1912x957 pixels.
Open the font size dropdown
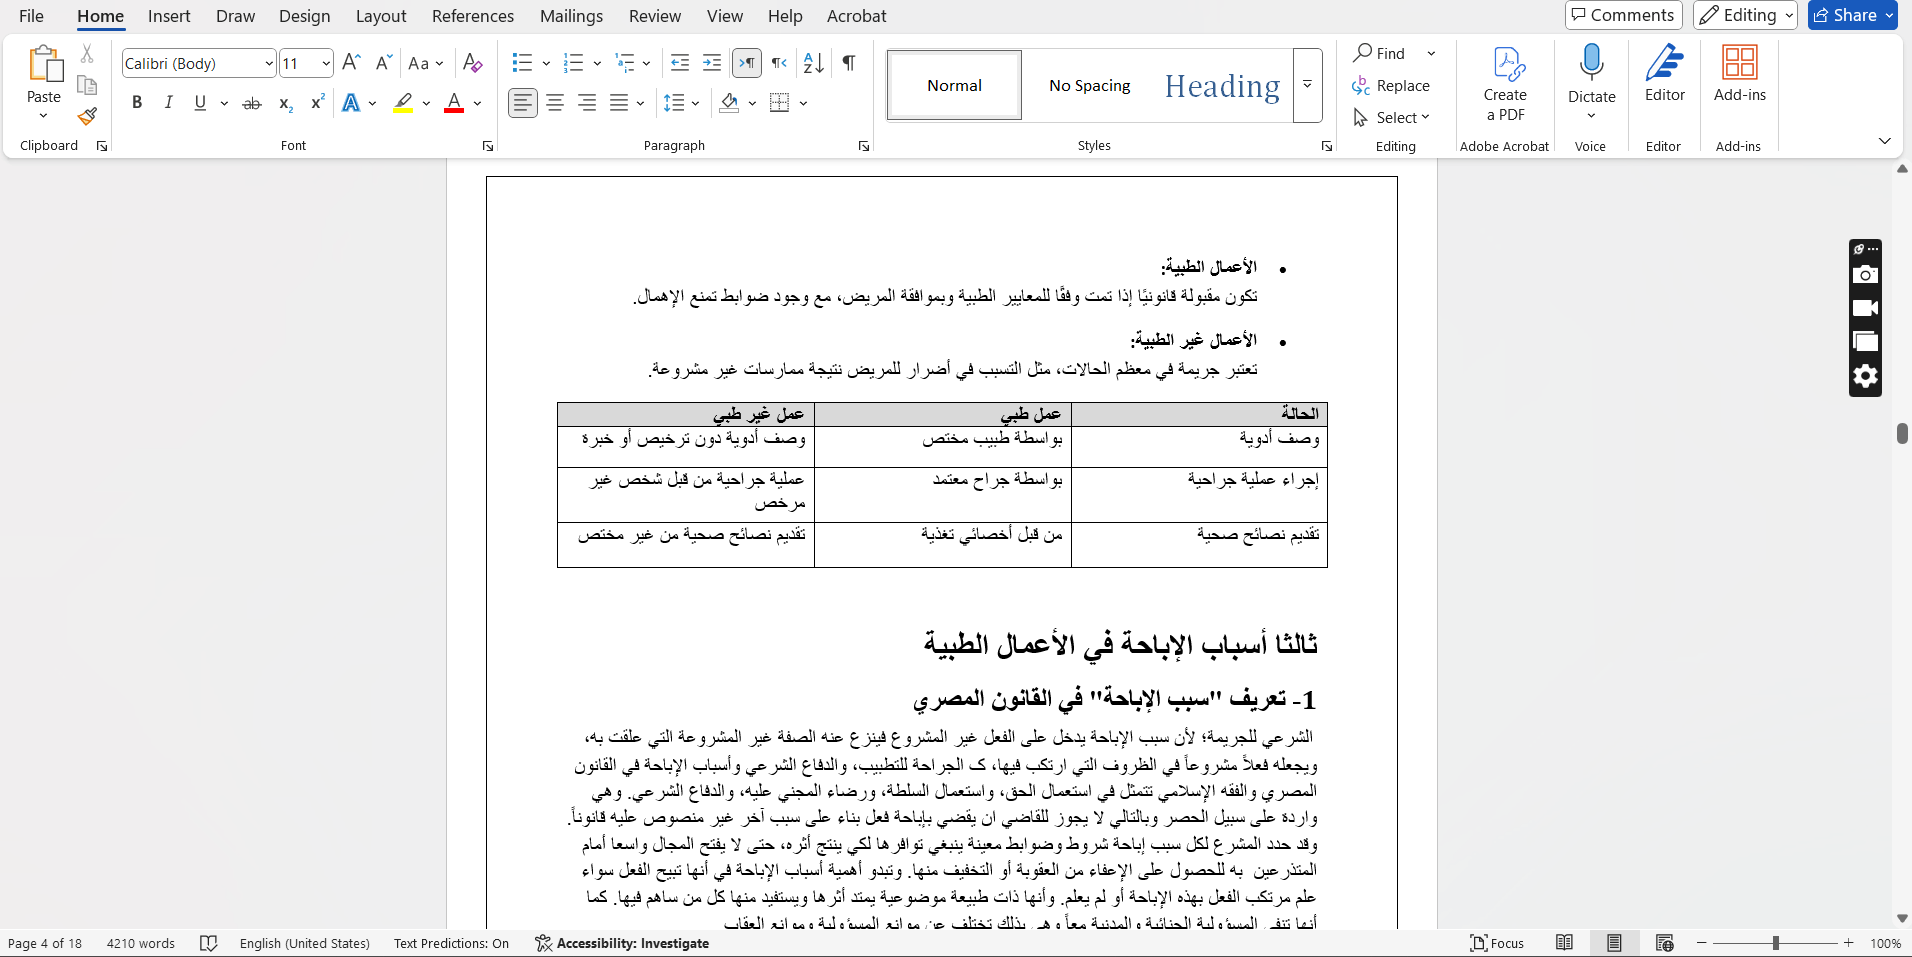[x=326, y=63]
